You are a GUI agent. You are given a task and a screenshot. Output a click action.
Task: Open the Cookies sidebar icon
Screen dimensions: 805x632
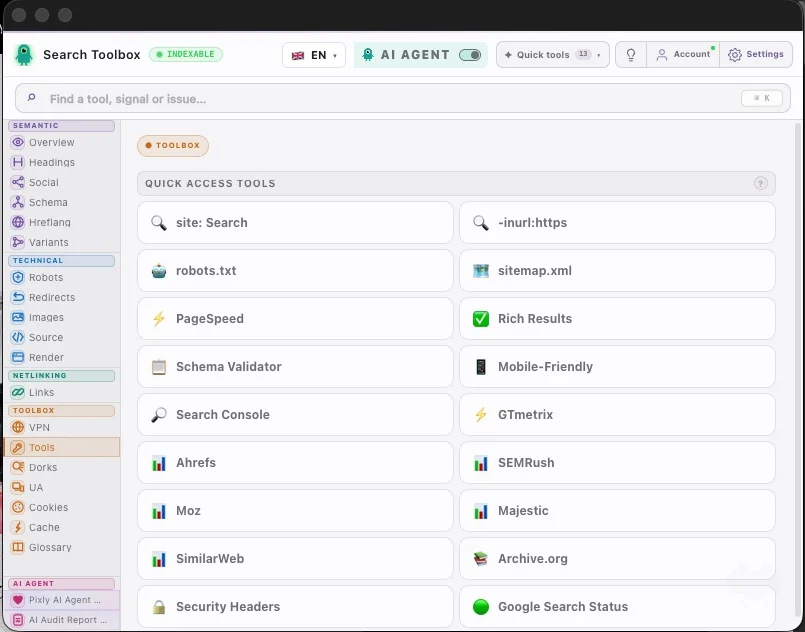(18, 507)
